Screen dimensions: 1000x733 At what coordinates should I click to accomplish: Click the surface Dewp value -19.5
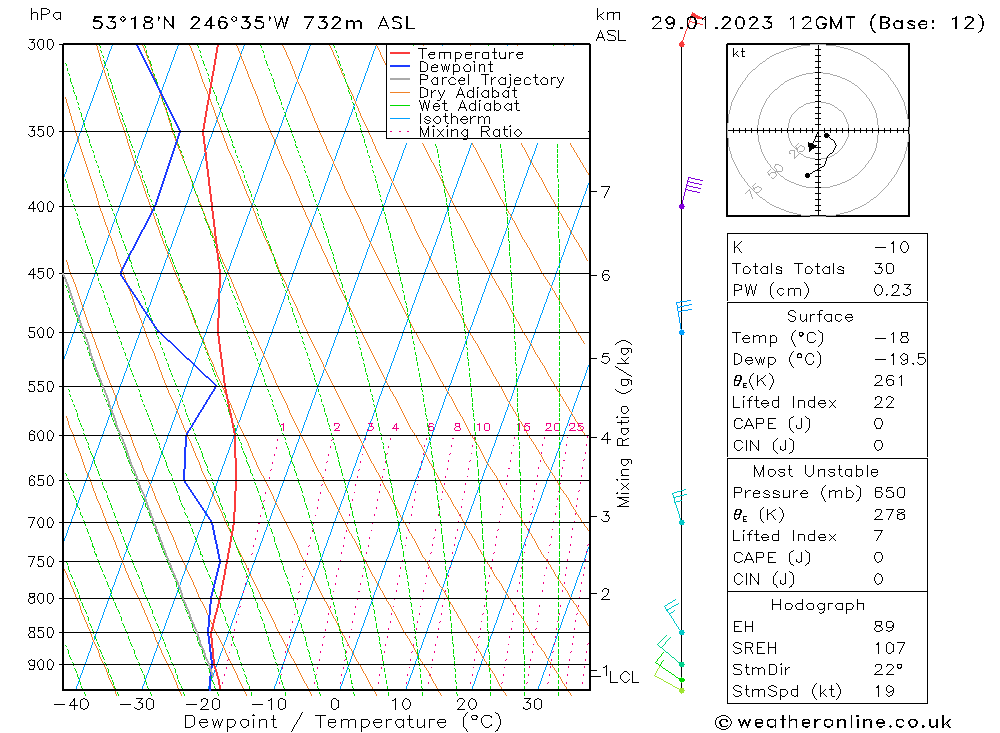(900, 360)
